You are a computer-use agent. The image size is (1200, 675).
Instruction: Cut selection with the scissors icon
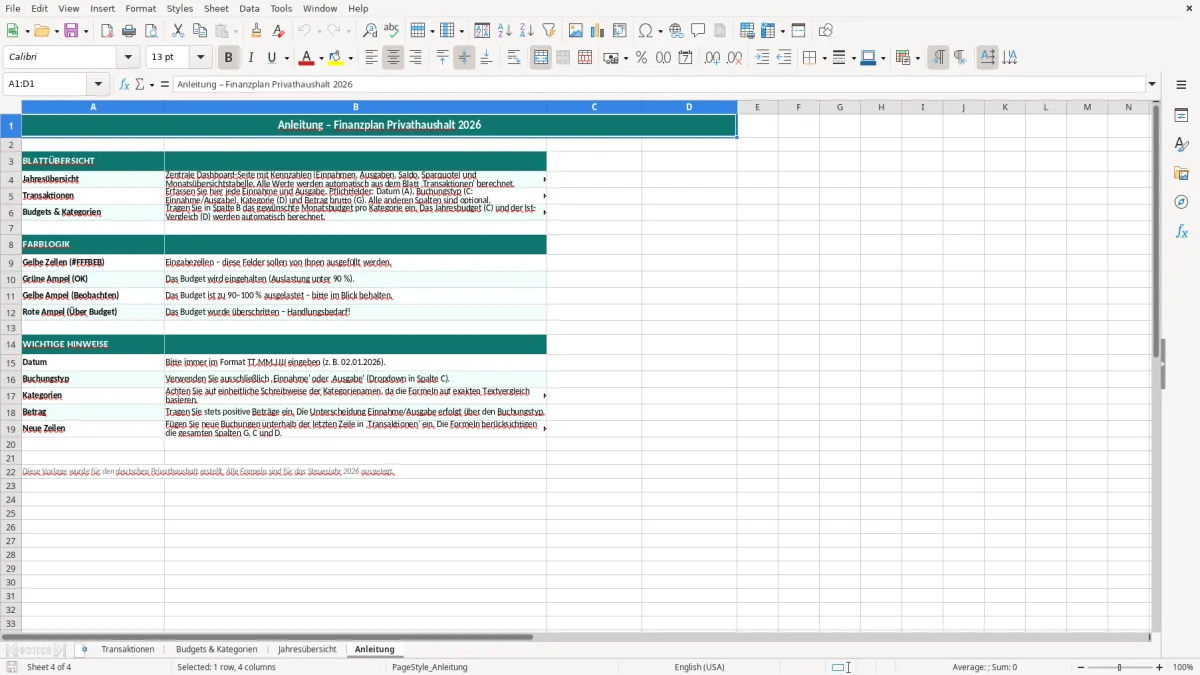(x=178, y=31)
